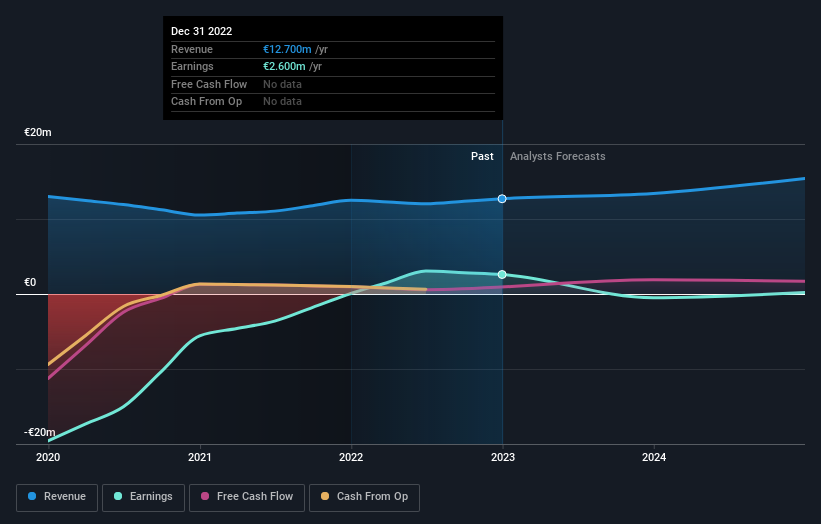The image size is (821, 524).
Task: Select the Earnings data point at 2023
Action: click(x=502, y=274)
